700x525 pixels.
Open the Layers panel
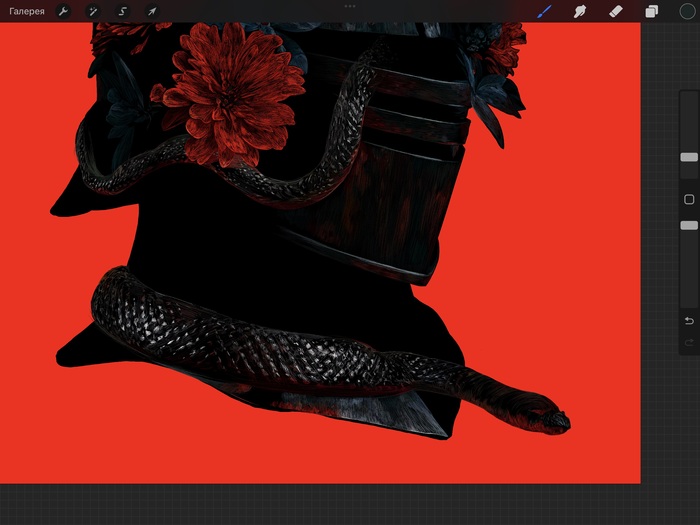pyautogui.click(x=652, y=11)
